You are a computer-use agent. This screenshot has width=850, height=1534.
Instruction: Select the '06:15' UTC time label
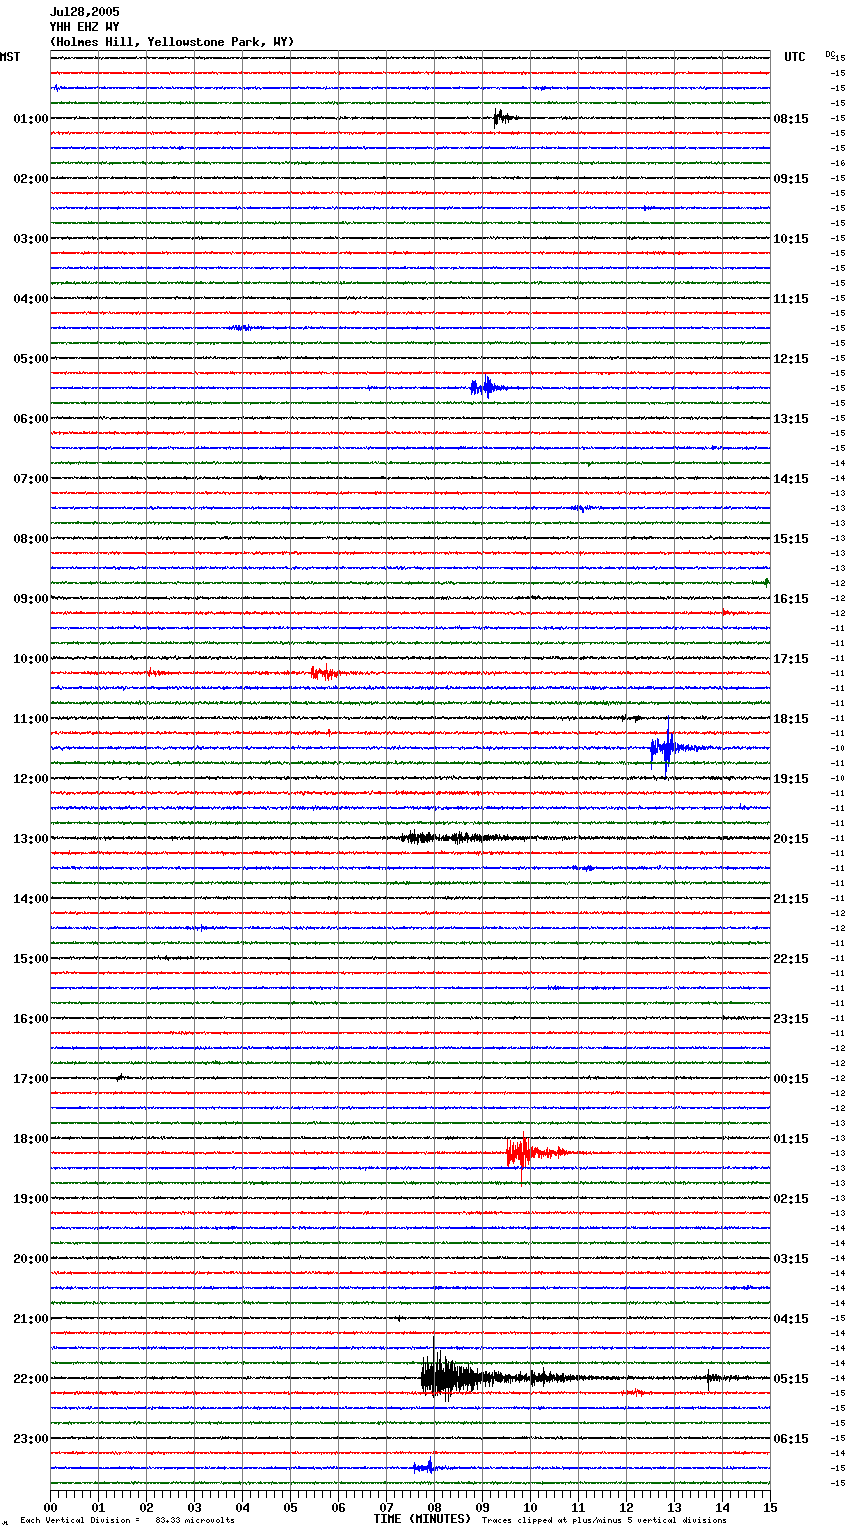[x=791, y=1439]
